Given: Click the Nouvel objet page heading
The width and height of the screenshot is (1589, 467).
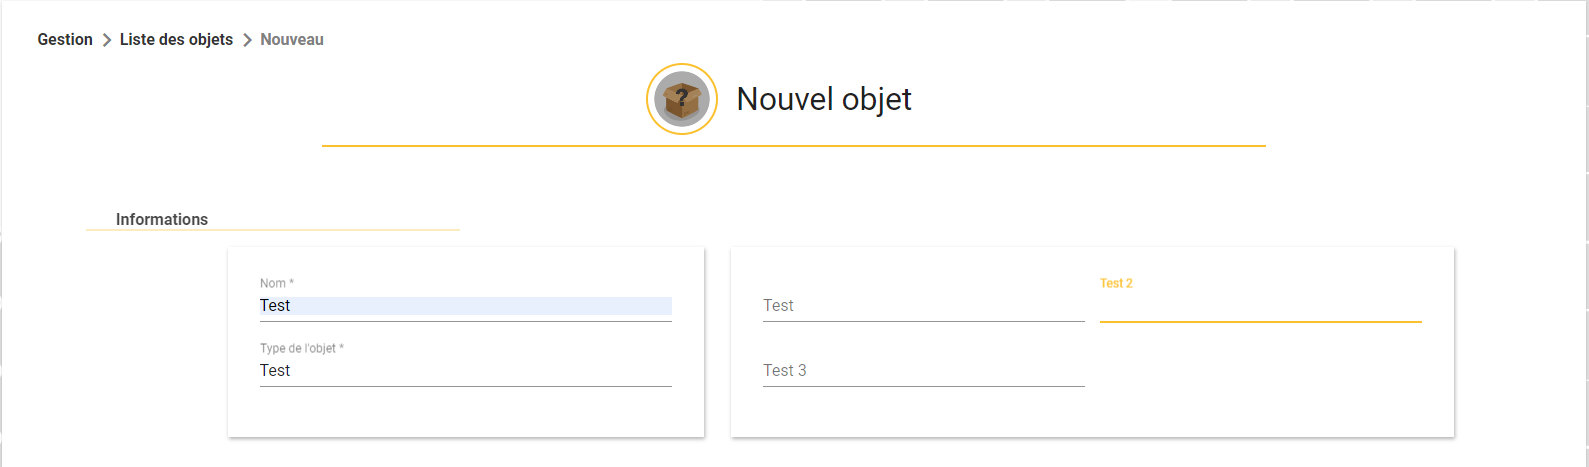Looking at the screenshot, I should click(x=824, y=99).
